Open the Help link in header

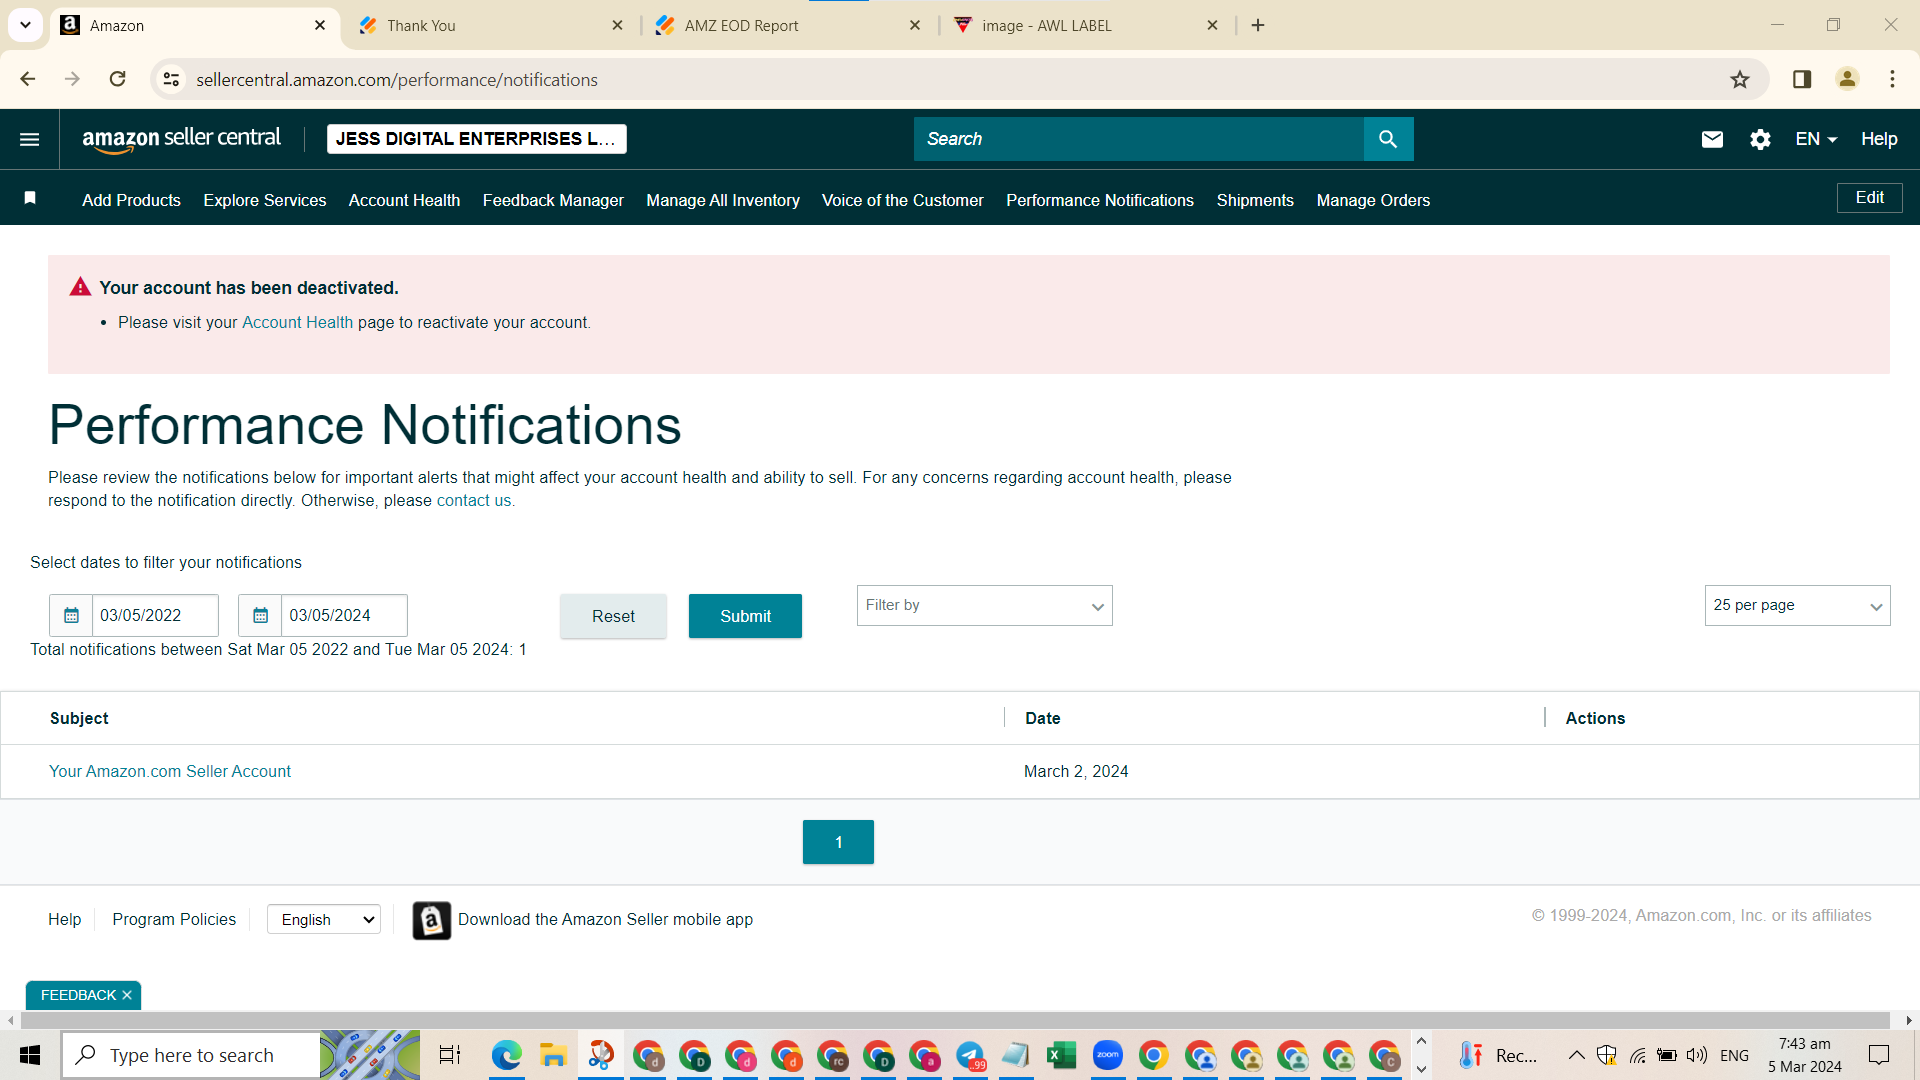tap(1879, 139)
